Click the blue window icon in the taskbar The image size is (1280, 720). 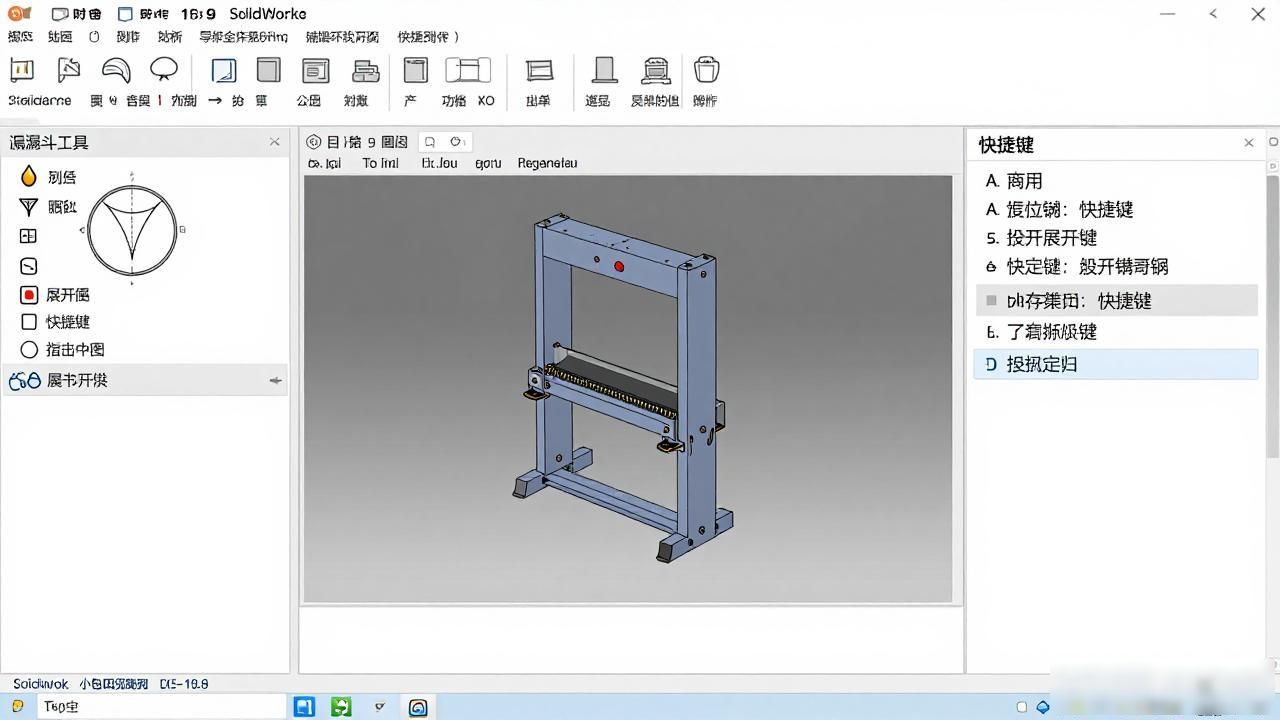[304, 707]
